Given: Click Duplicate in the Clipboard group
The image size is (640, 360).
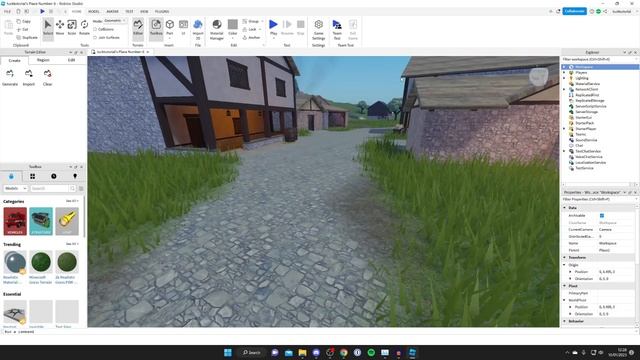Looking at the screenshot, I should [27, 38].
